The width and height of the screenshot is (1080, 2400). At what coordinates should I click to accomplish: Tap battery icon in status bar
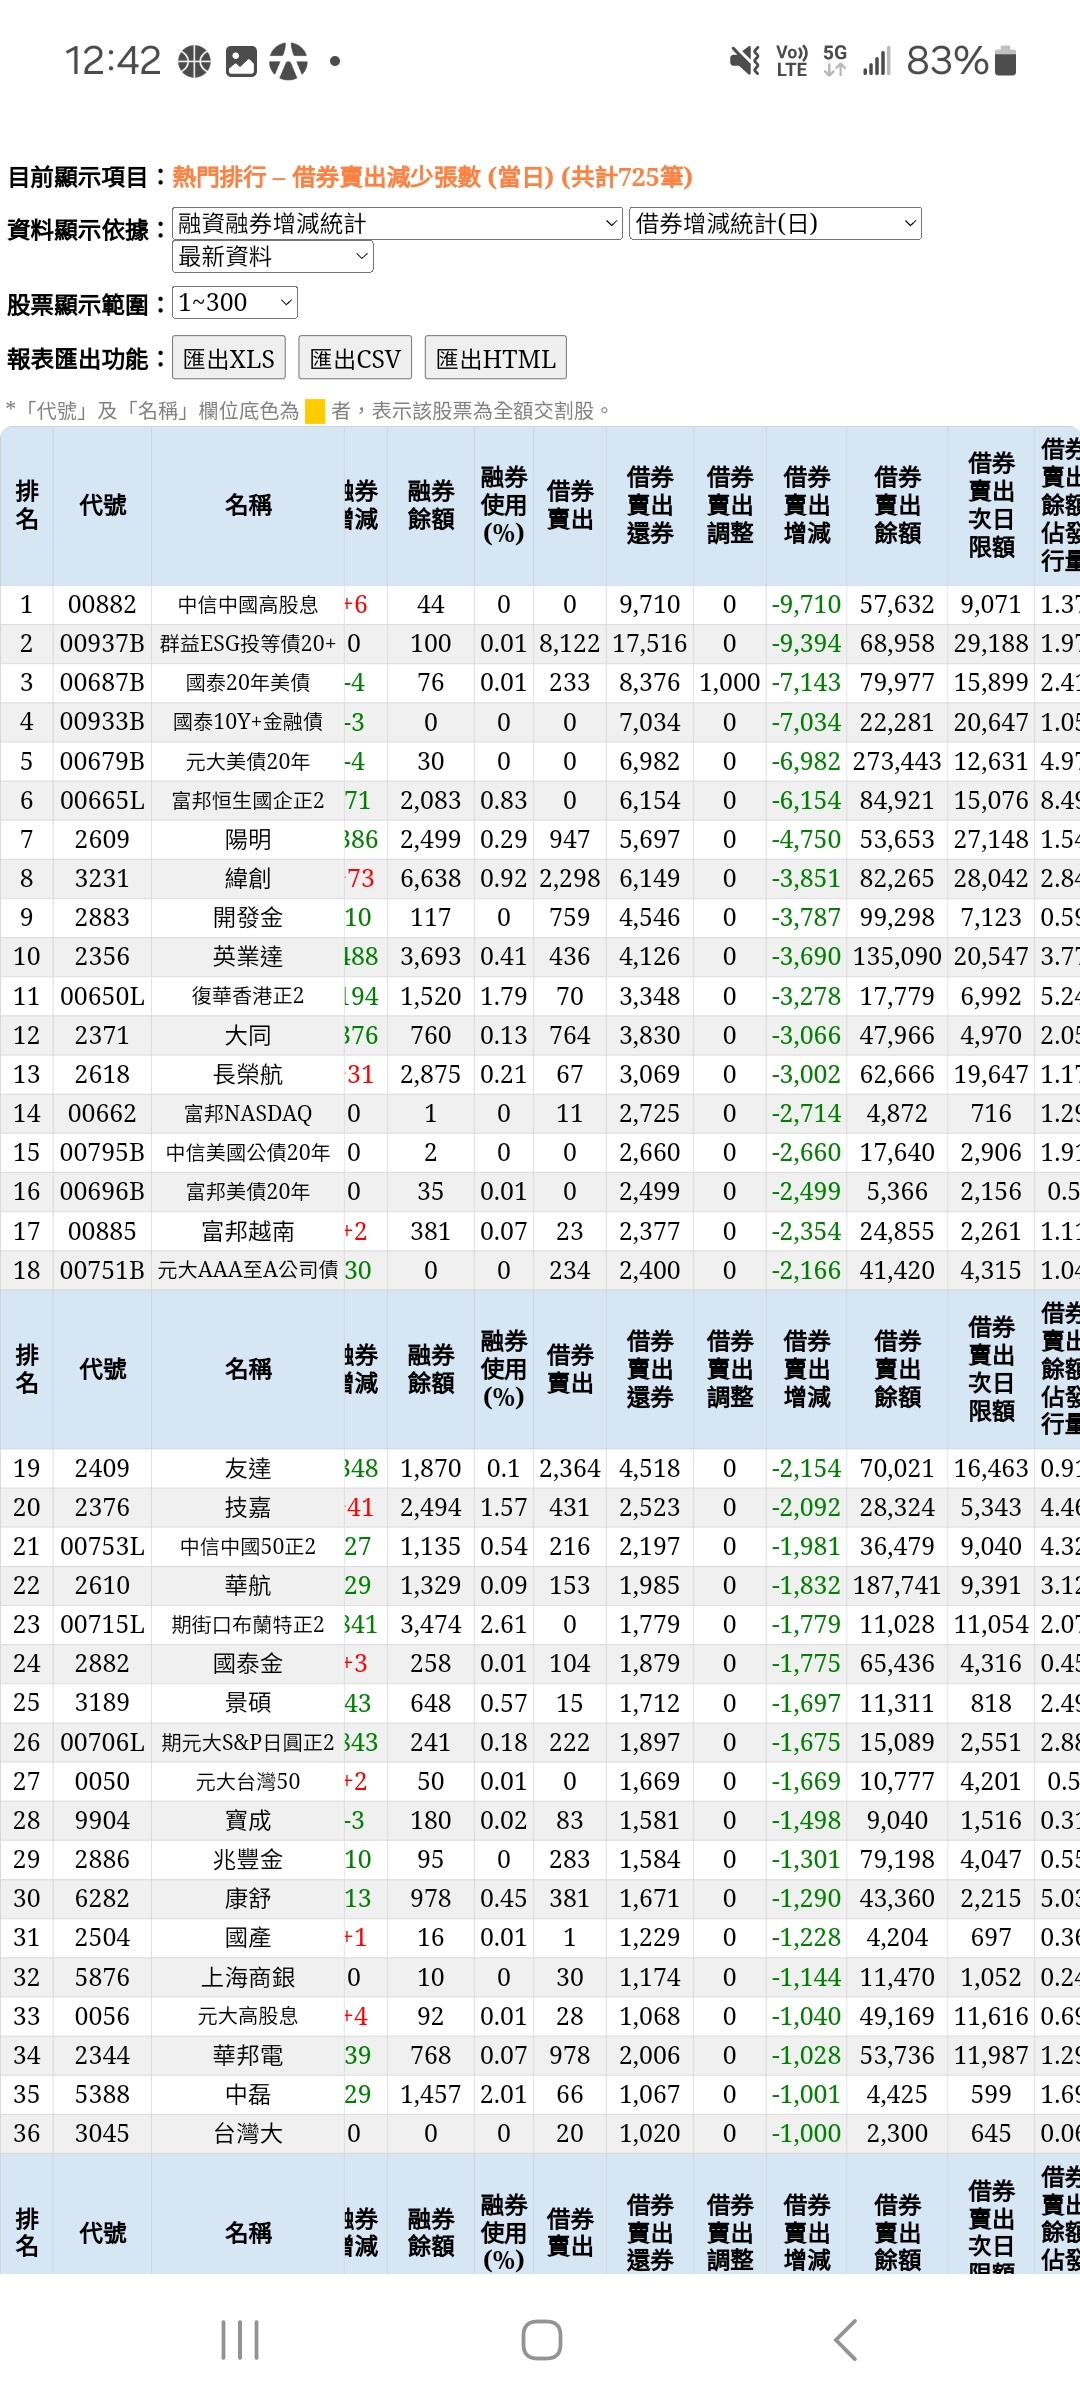(x=1006, y=61)
